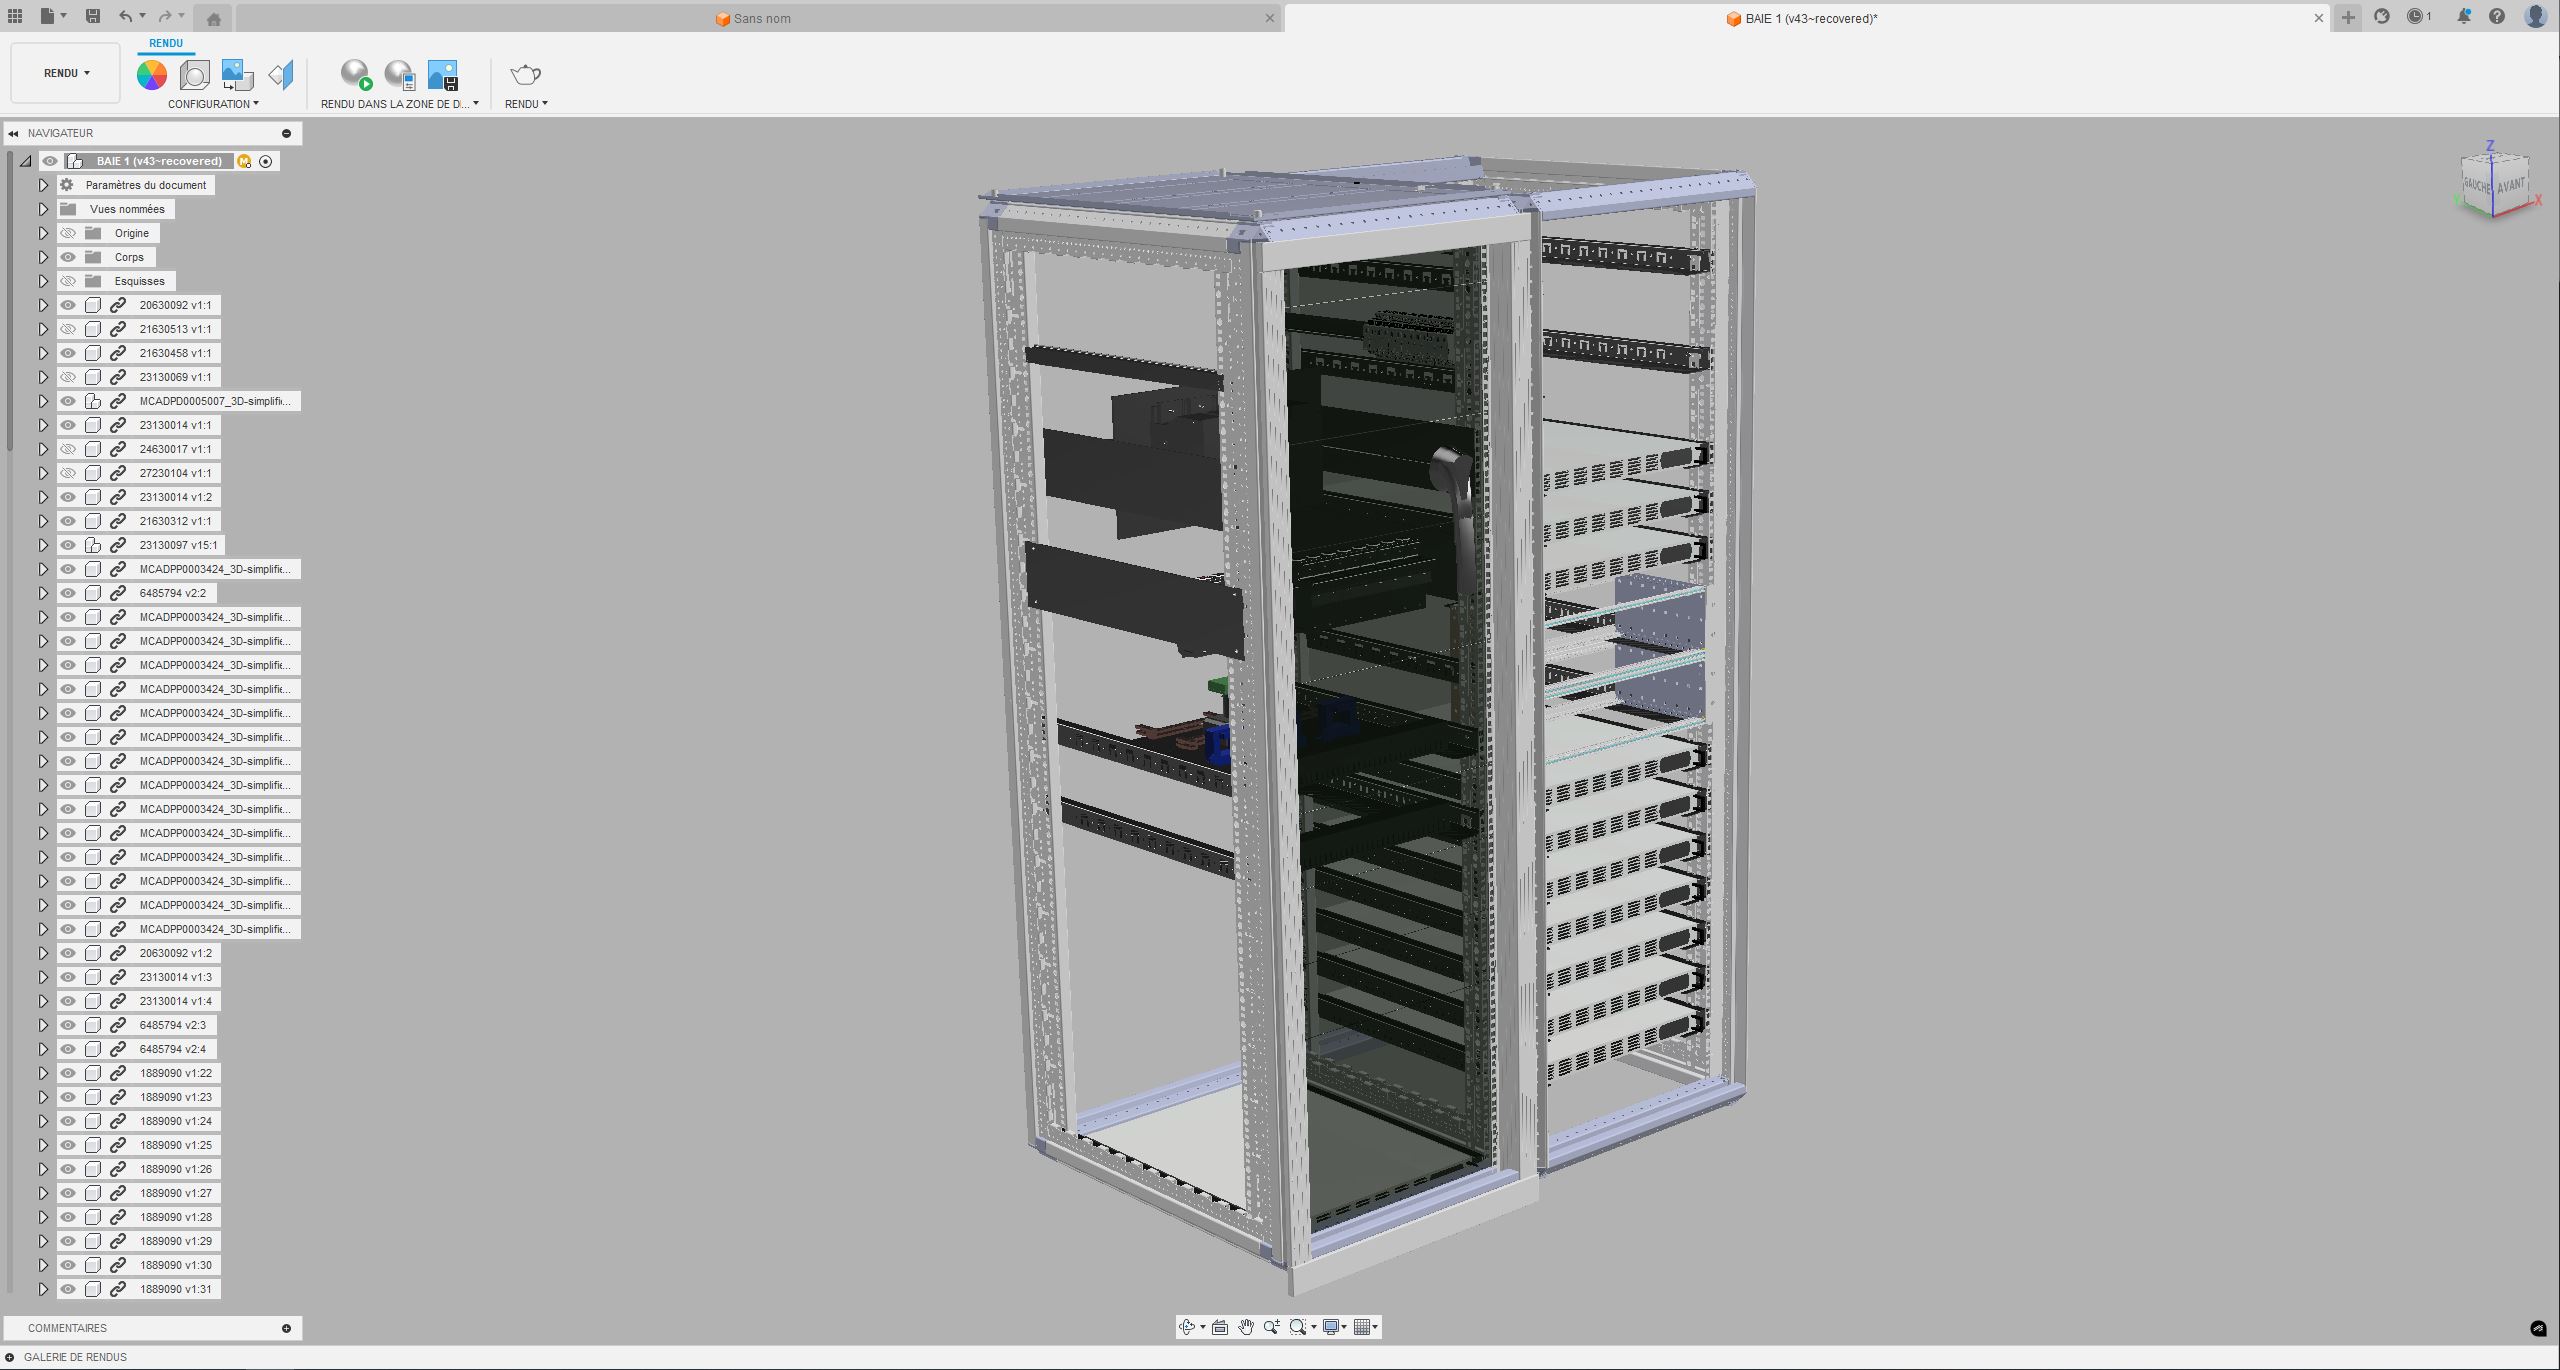Viewport: 2560px width, 1370px height.
Task: Open the GALERIE DE RENDUS panel
Action: point(10,1357)
